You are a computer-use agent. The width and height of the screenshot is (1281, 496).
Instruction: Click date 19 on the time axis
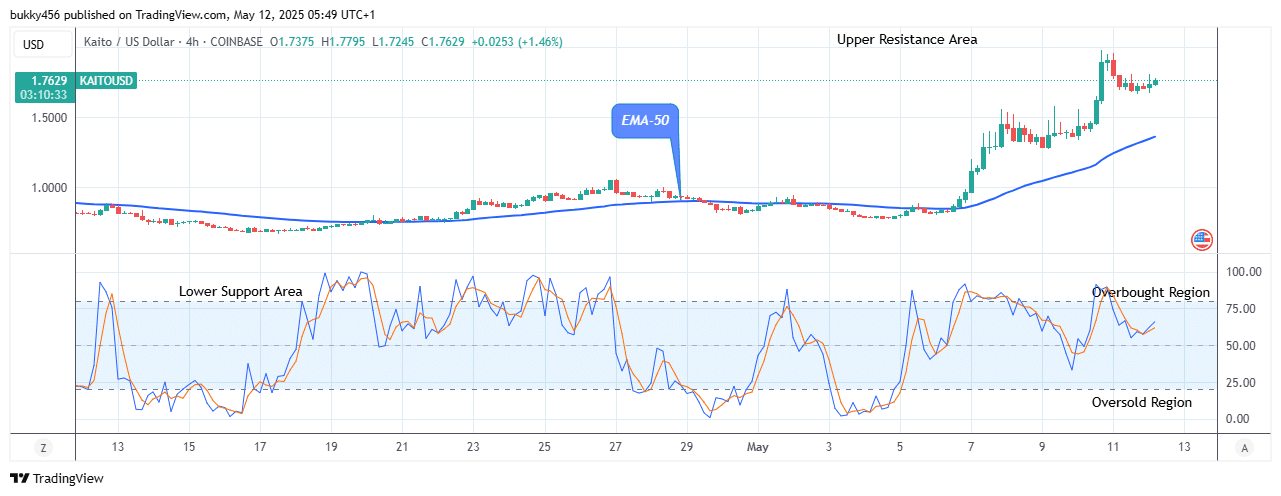[x=331, y=447]
